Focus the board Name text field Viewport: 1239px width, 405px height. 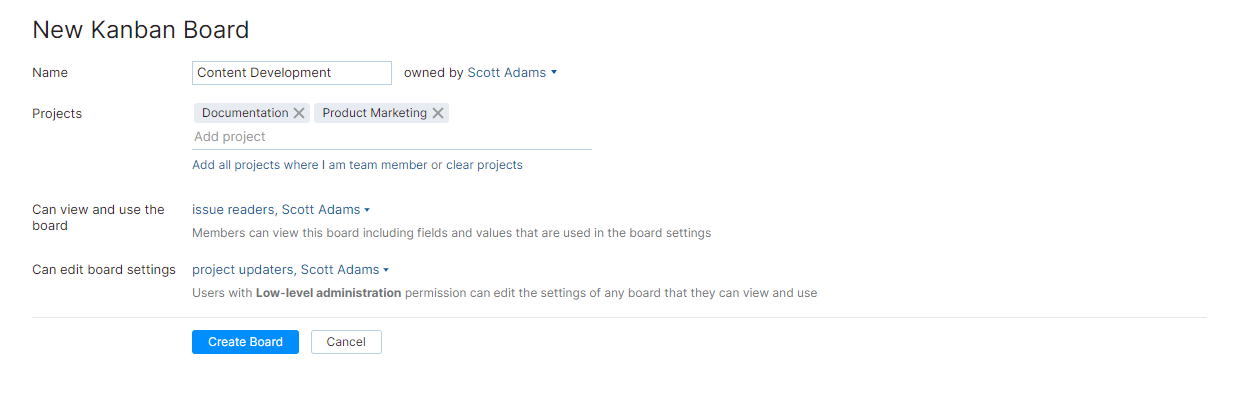point(291,72)
